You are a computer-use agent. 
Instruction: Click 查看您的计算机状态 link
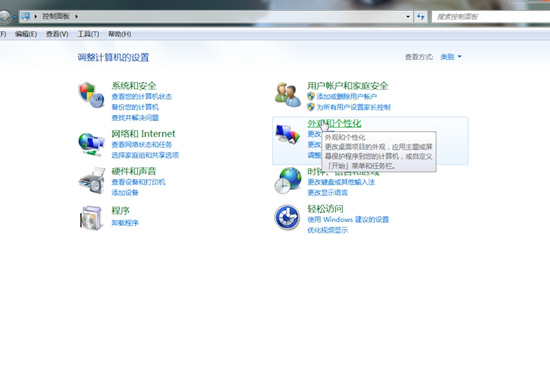142,96
